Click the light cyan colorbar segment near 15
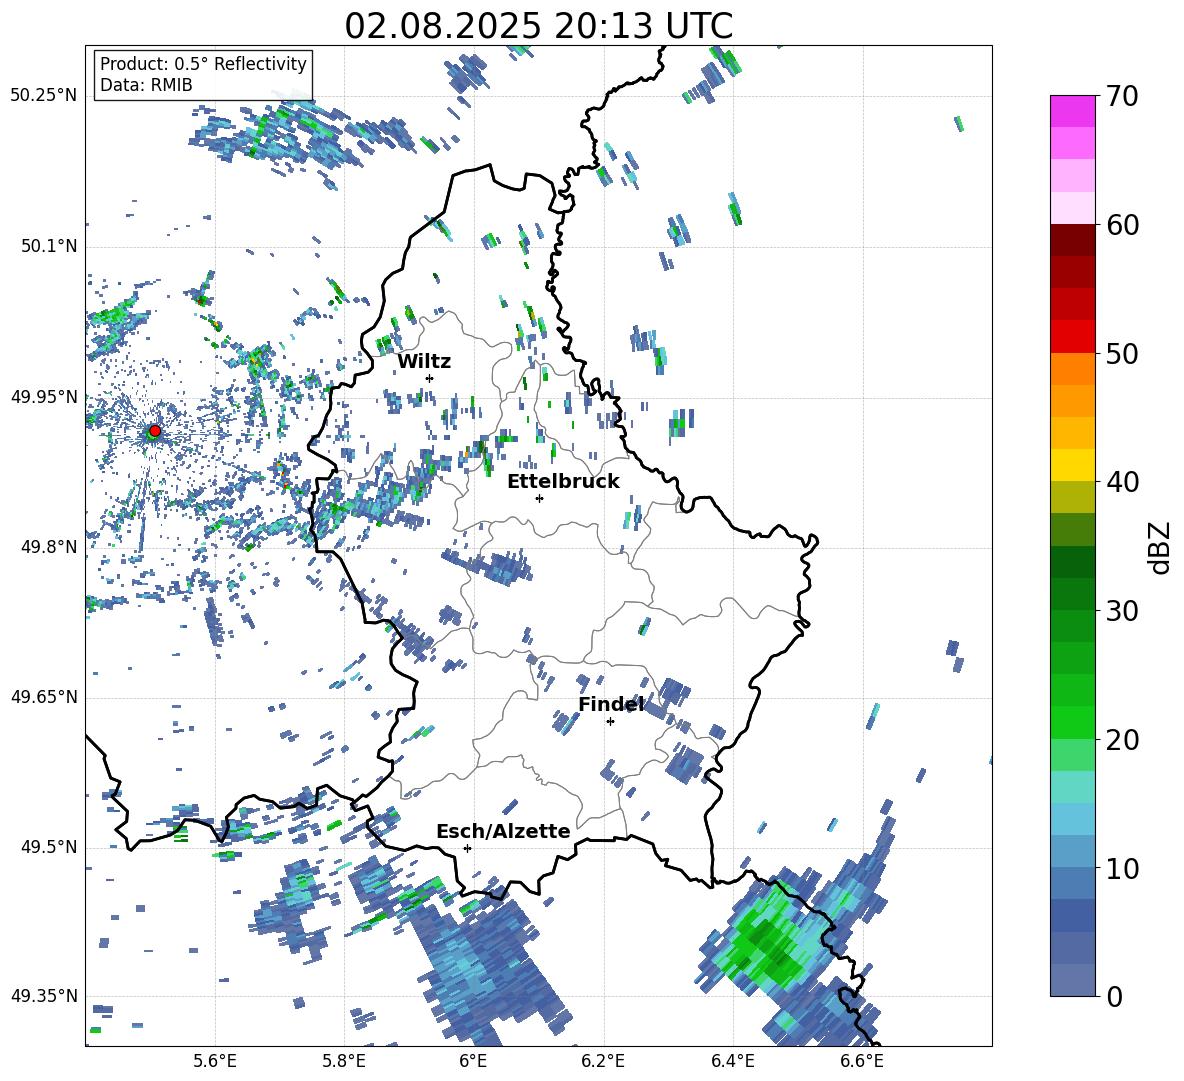1184x1081 pixels. pos(1072,787)
